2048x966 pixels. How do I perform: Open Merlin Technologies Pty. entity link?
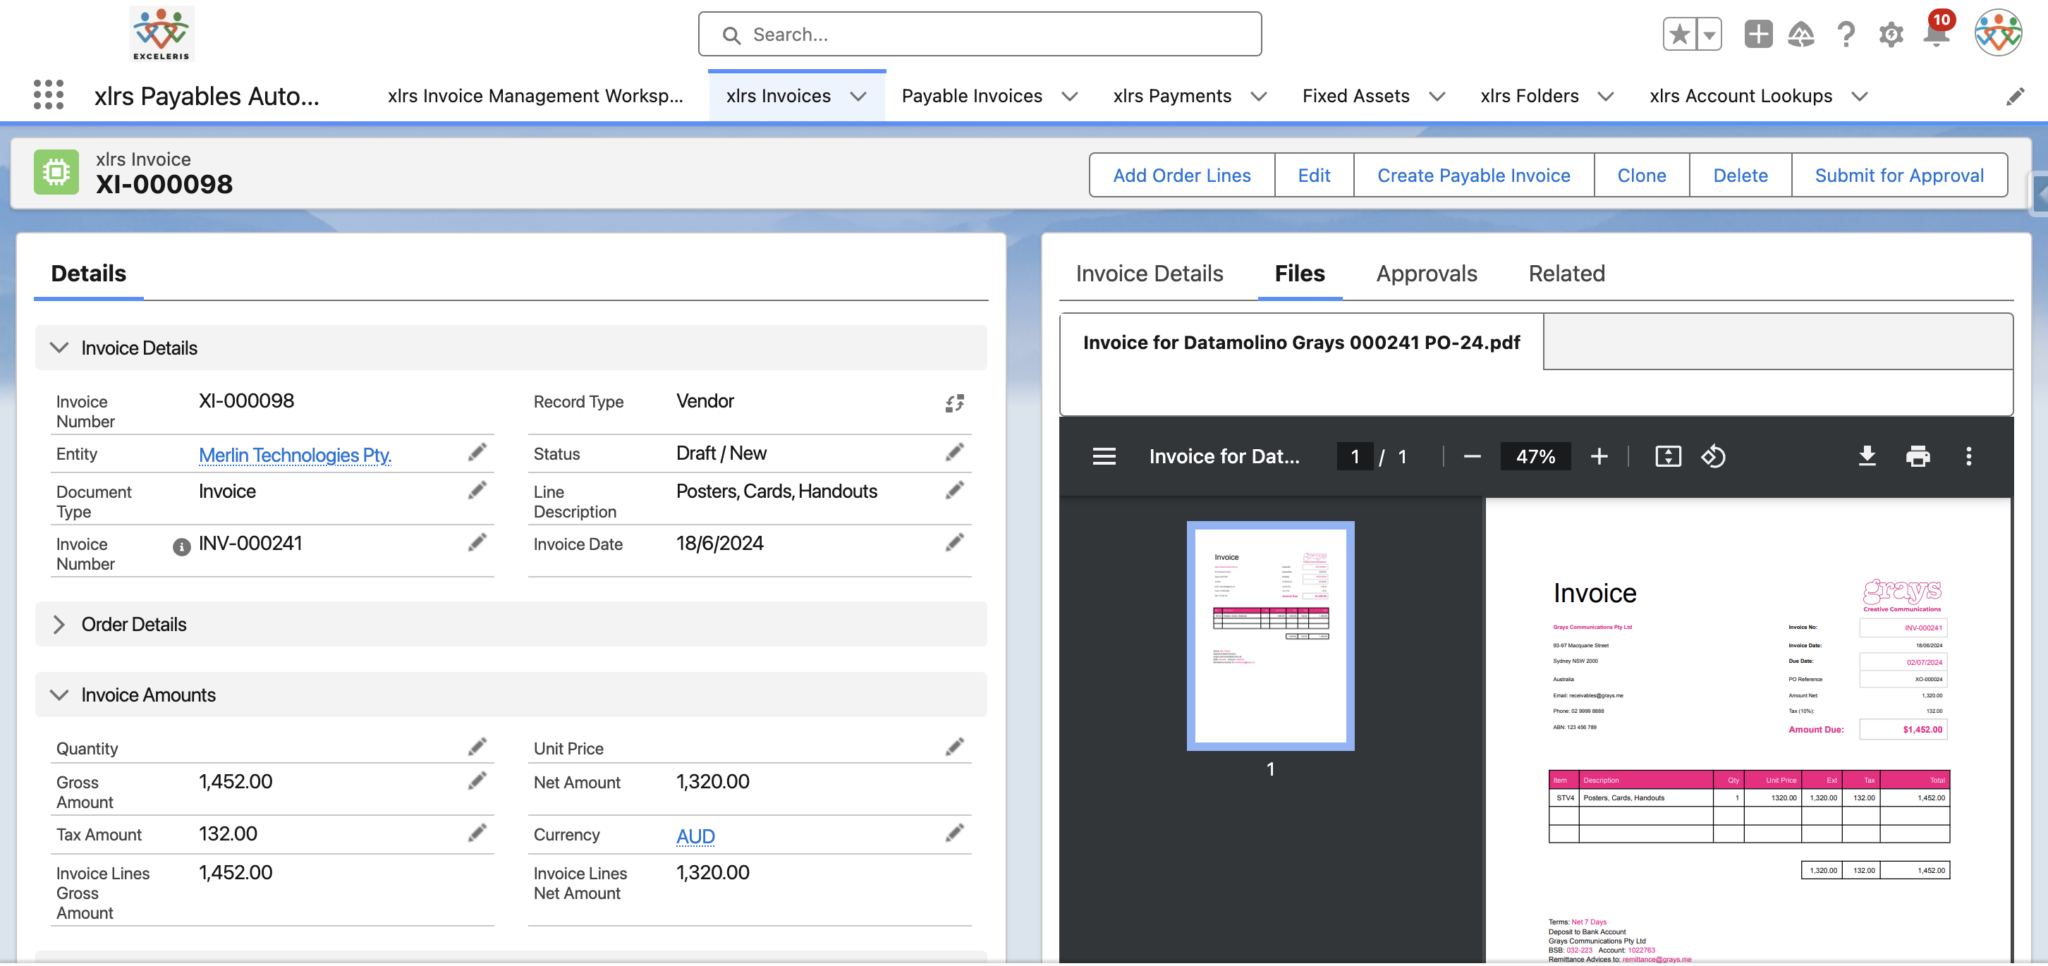pyautogui.click(x=295, y=455)
